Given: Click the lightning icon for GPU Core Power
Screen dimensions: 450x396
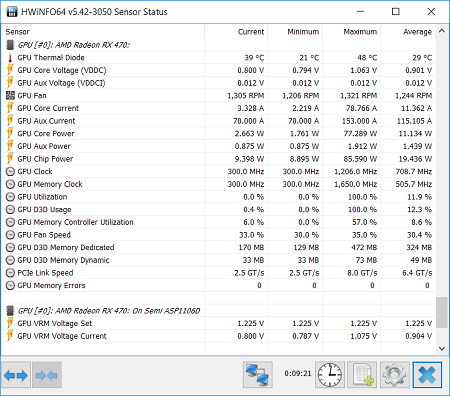Looking at the screenshot, I should 10,133.
